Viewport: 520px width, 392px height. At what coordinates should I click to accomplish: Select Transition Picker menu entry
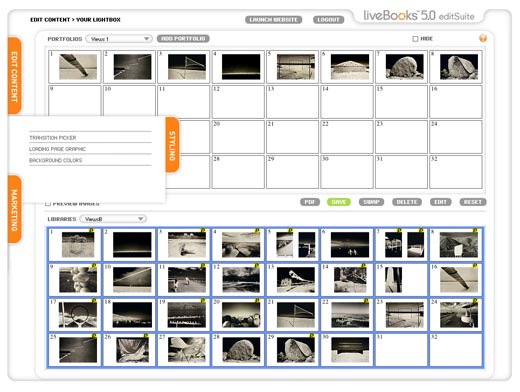[x=53, y=138]
